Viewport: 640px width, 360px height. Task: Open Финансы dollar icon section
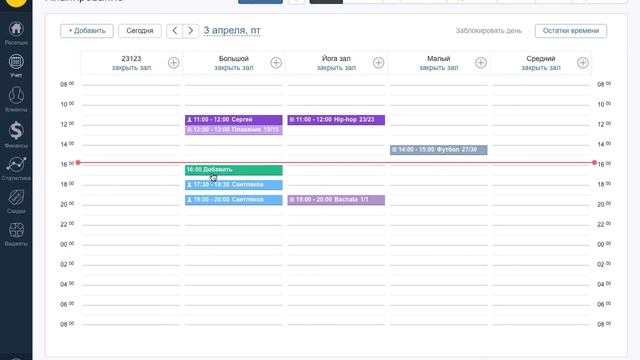[x=16, y=134]
